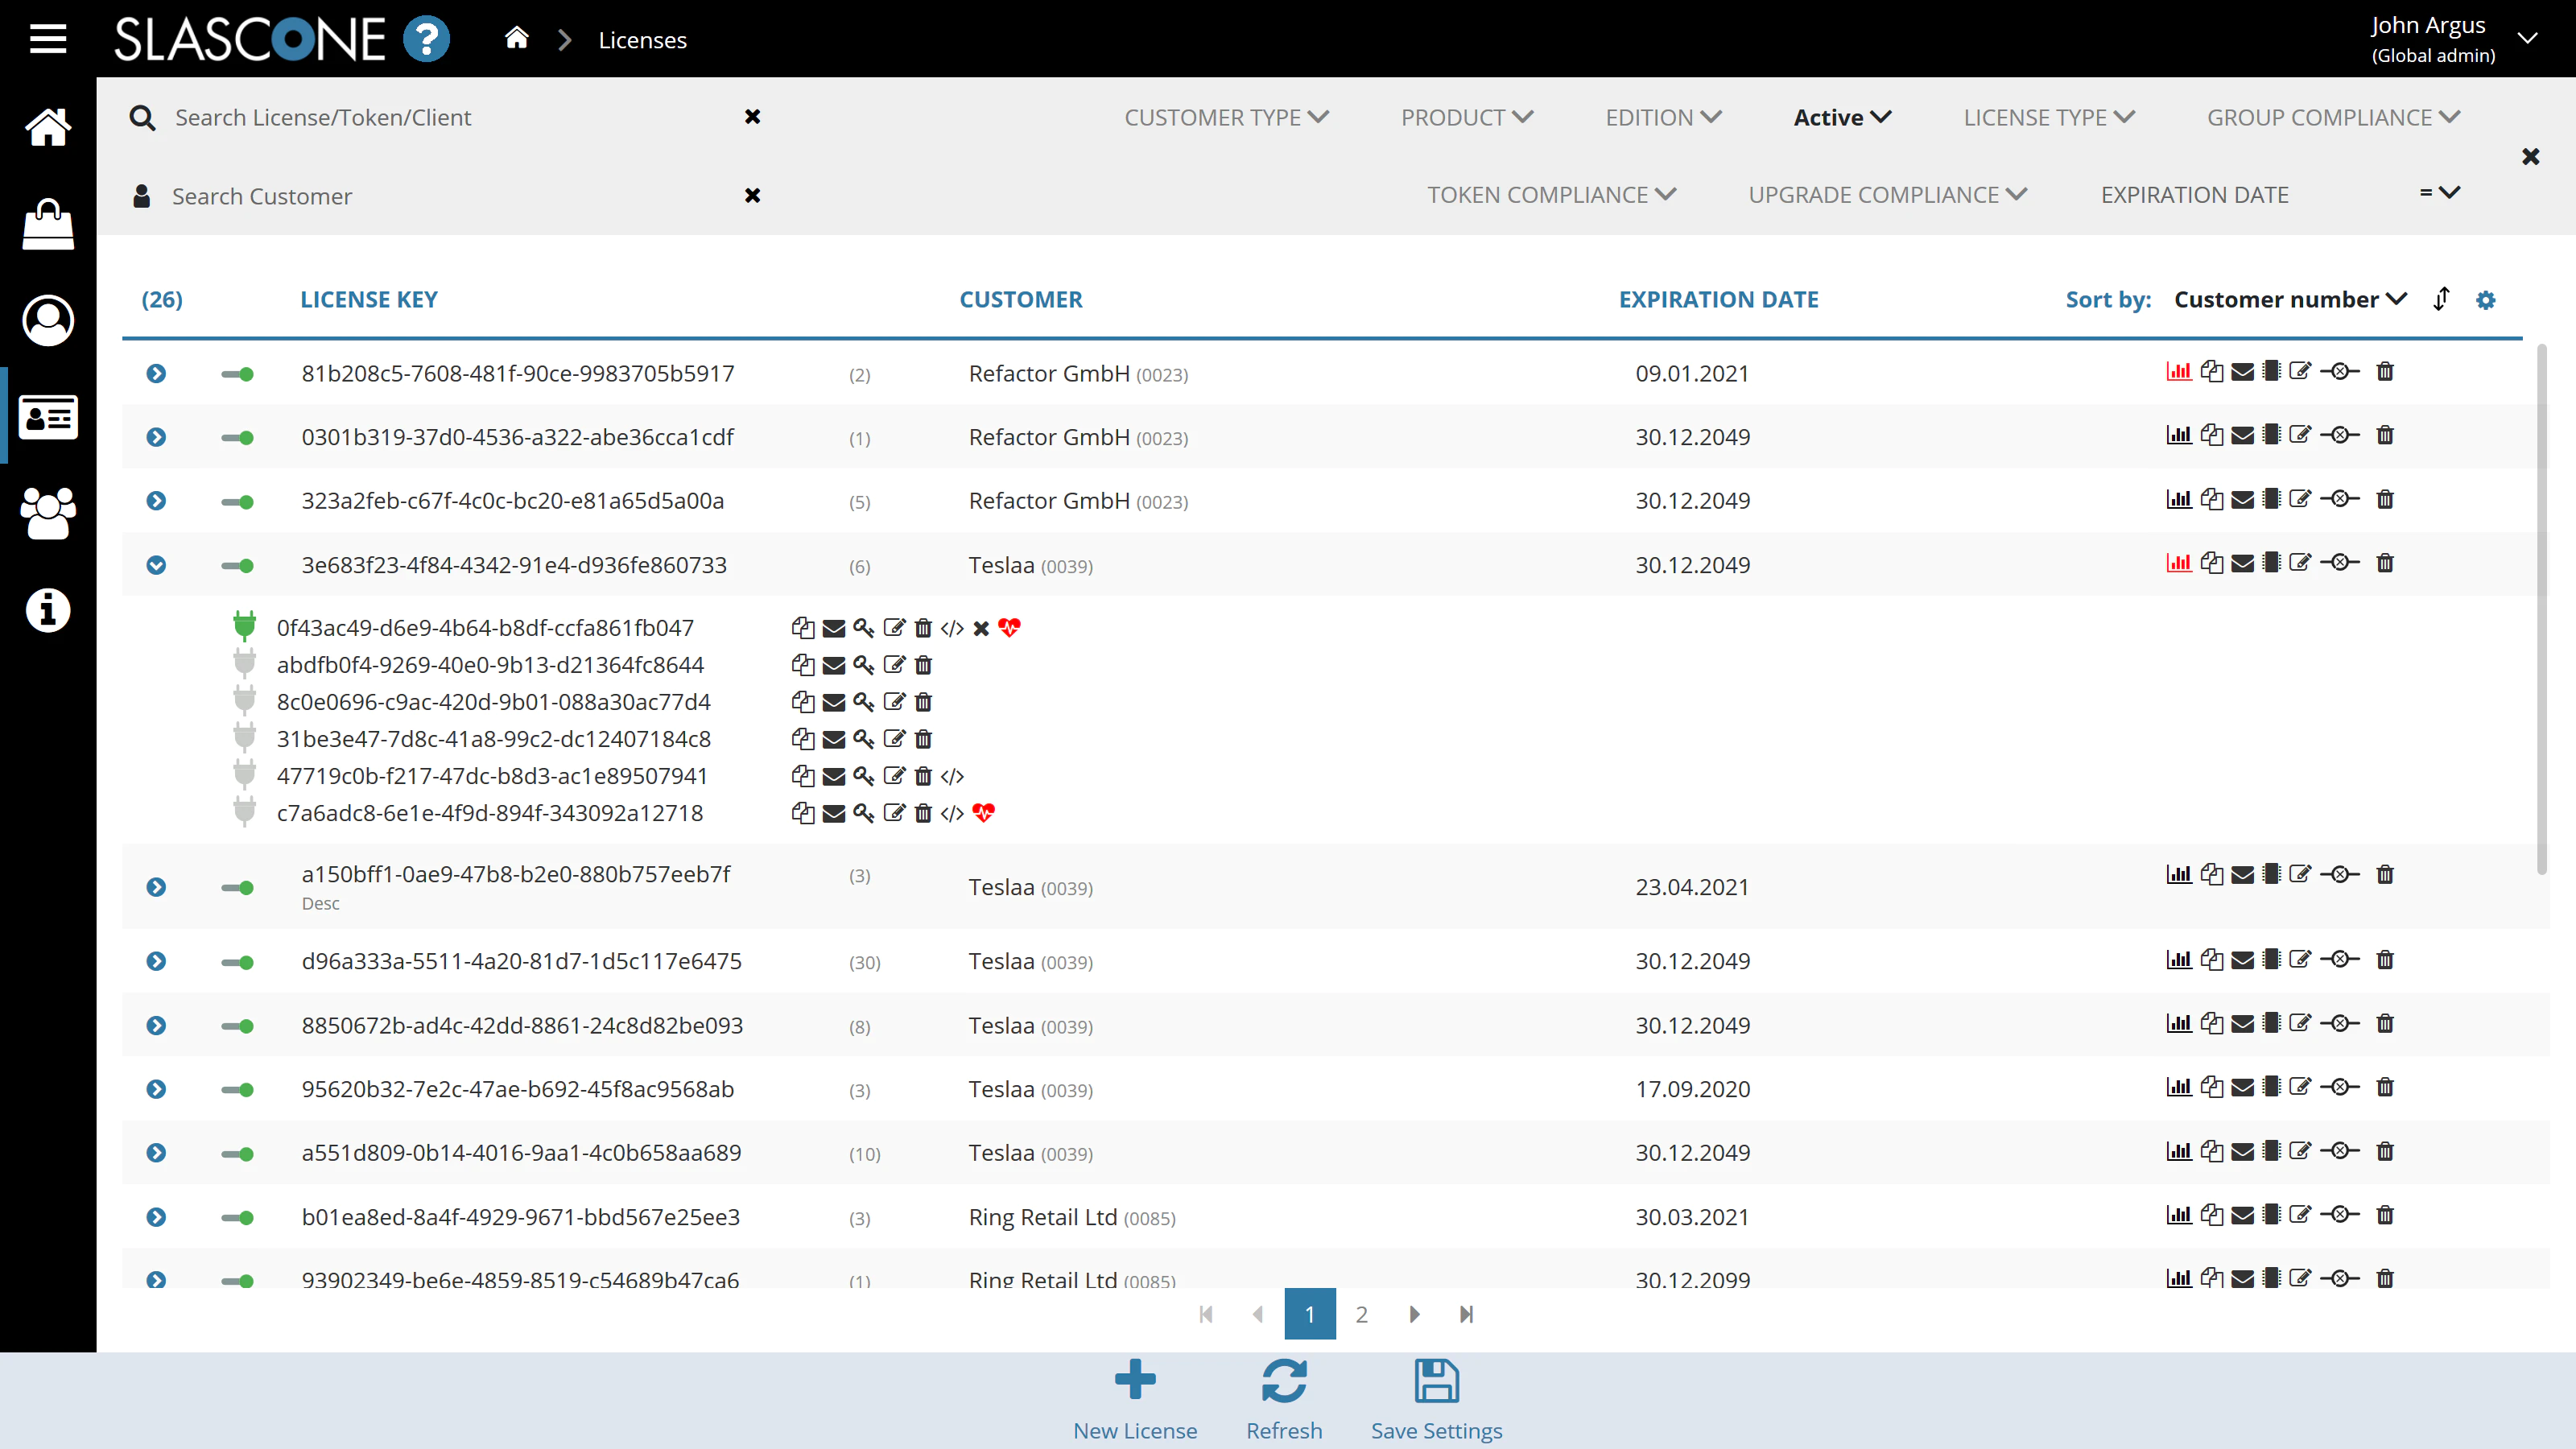Save Settings for the list
This screenshot has height=1449, width=2576.
click(1436, 1399)
